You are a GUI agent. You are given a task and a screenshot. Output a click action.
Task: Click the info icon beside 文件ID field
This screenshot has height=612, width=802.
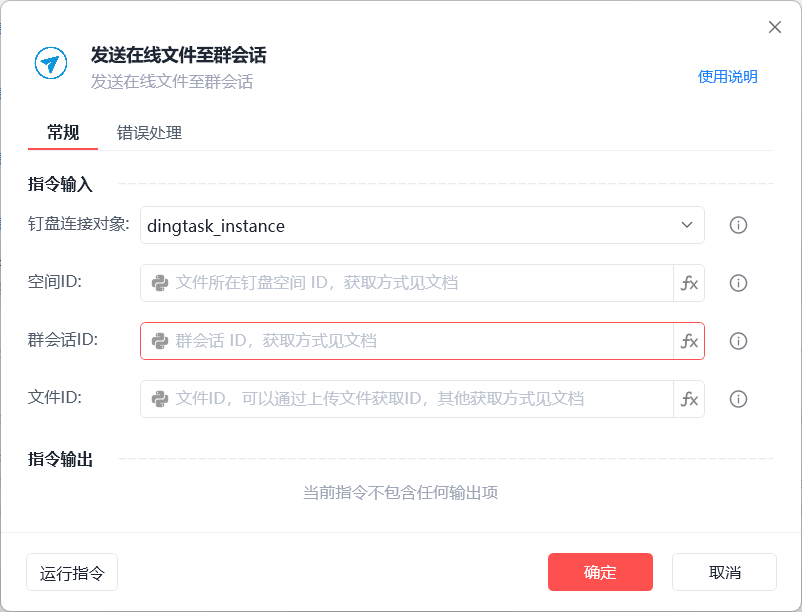coord(739,399)
